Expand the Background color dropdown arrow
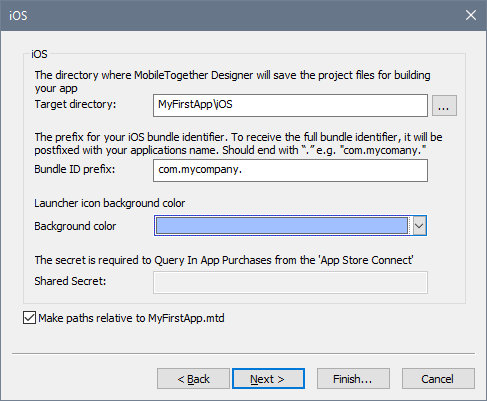 coord(419,226)
